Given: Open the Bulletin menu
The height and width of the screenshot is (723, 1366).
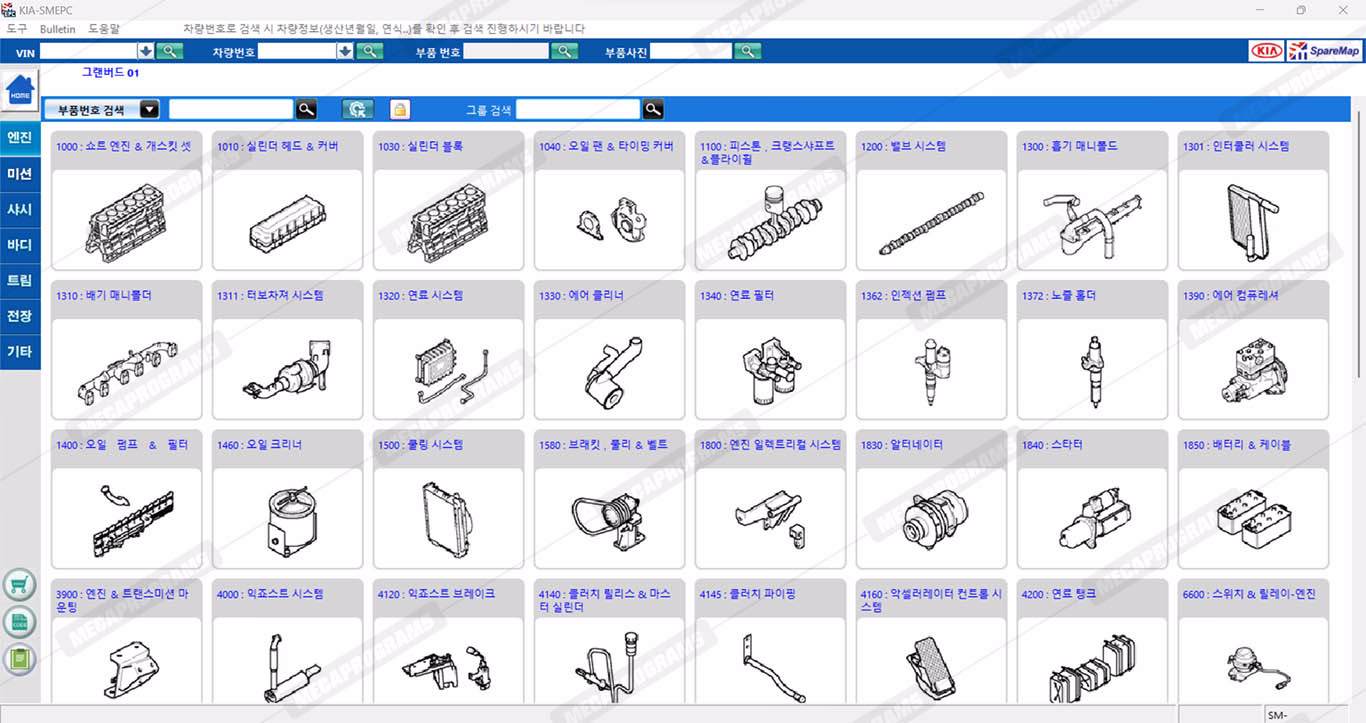Looking at the screenshot, I should coord(57,29).
